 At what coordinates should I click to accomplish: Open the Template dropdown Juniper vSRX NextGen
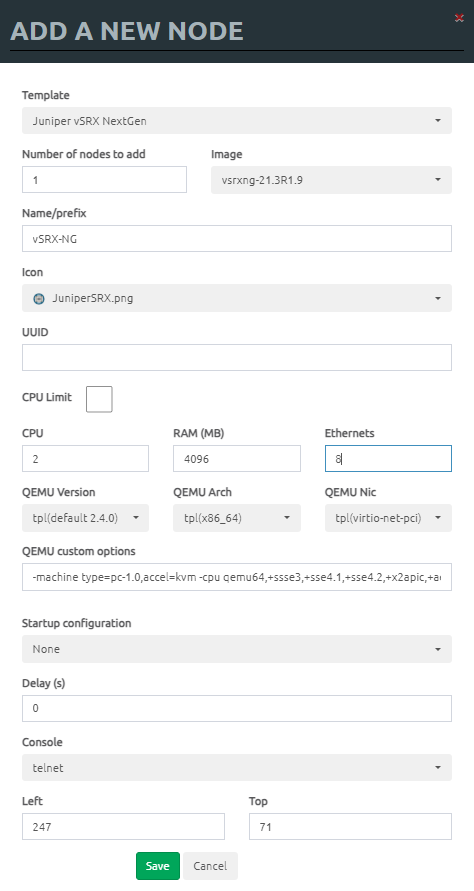coord(237,120)
